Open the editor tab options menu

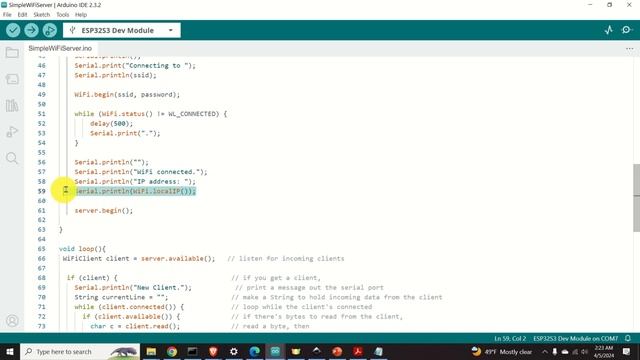629,49
